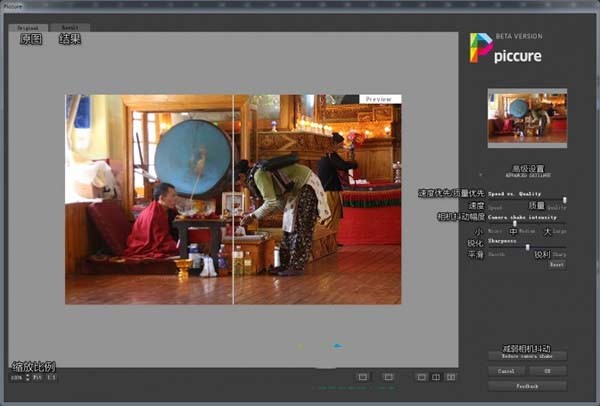Screen dimensions: 600x406
Task: Click the first single-view layout icon
Action: (x=362, y=377)
